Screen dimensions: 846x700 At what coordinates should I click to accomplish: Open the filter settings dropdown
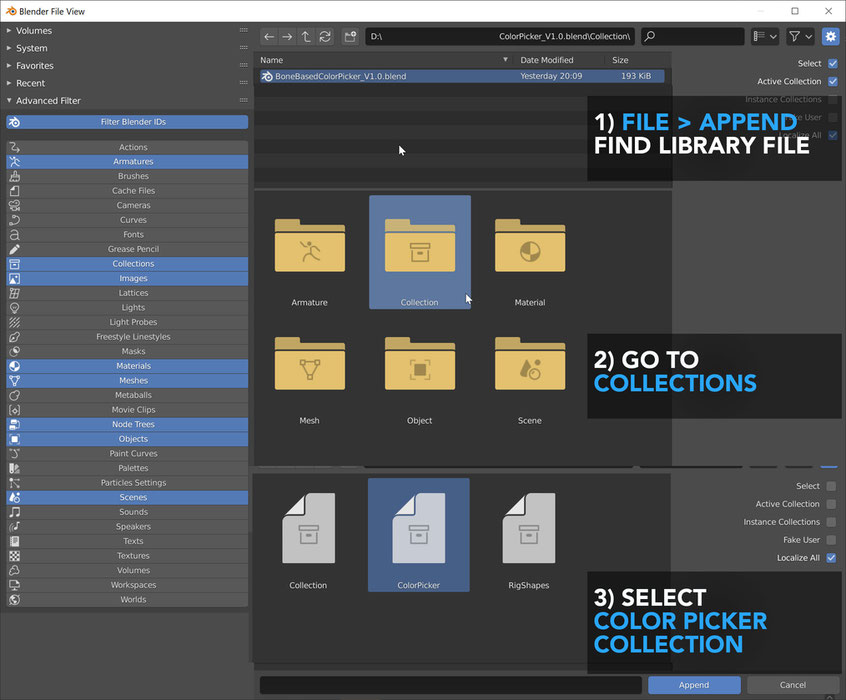coord(801,37)
